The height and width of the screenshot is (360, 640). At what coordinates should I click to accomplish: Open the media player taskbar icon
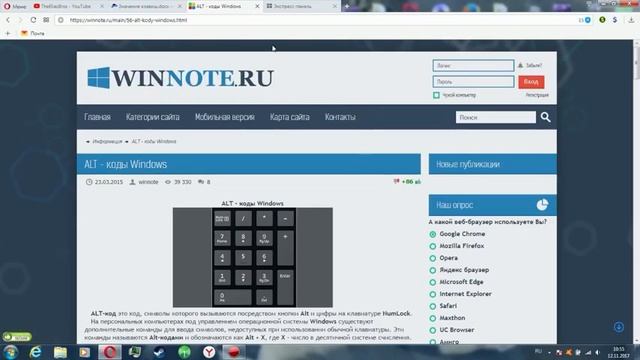[x=84, y=352]
